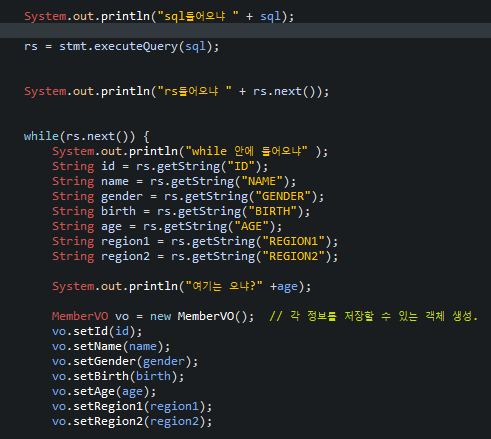This screenshot has width=491, height=439.
Task: Click the String birth declaration line
Action: [x=181, y=211]
